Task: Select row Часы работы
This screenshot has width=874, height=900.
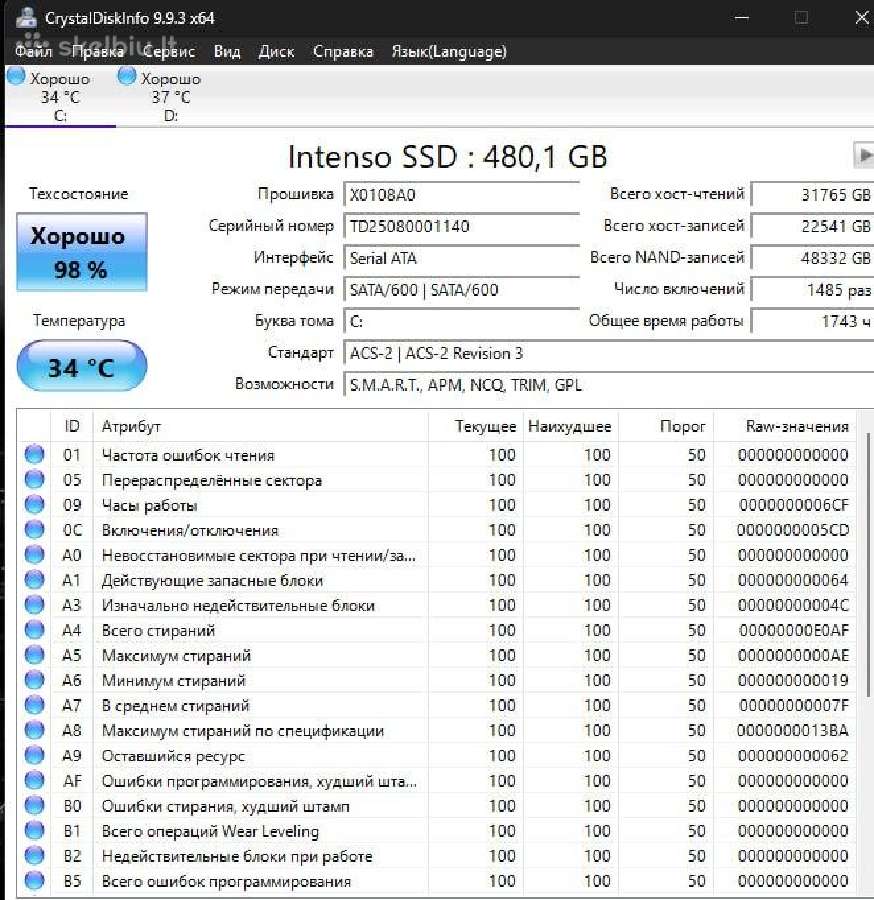Action: 436,505
